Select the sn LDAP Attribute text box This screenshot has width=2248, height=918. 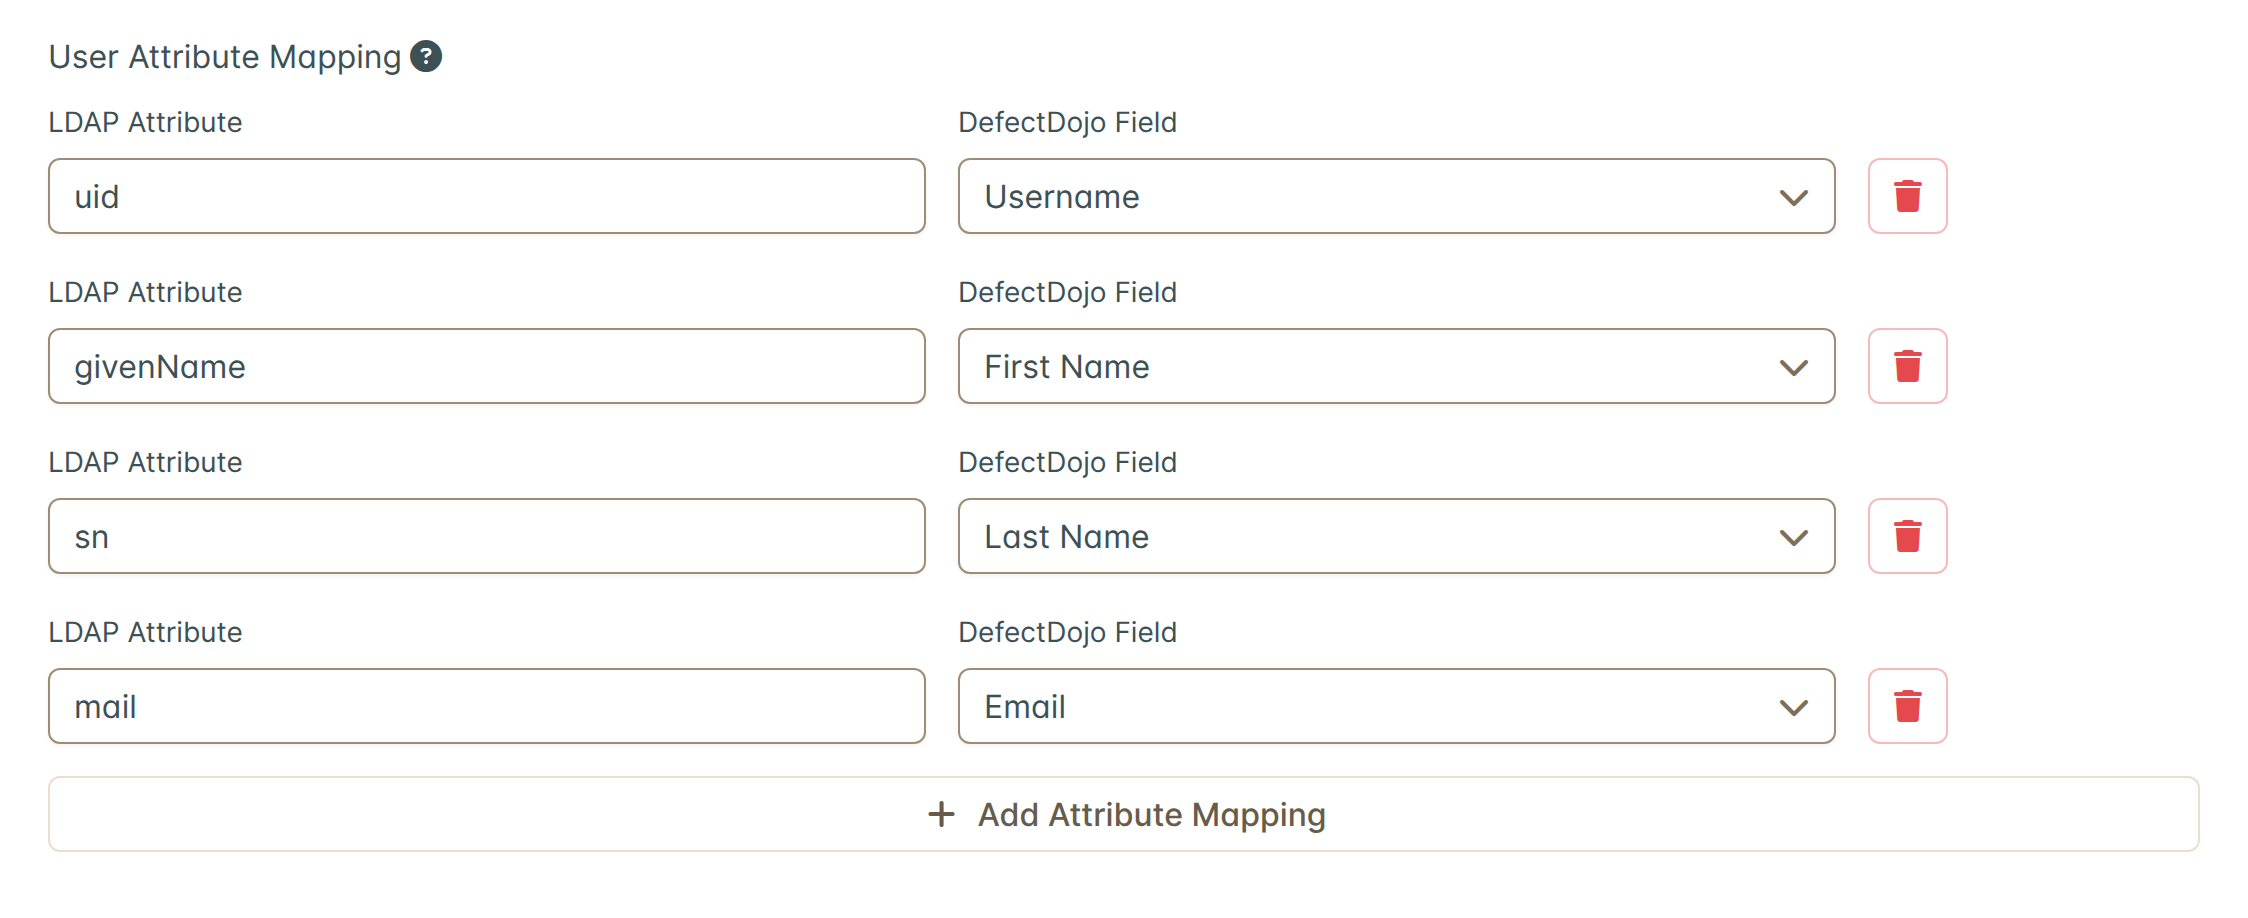[487, 536]
